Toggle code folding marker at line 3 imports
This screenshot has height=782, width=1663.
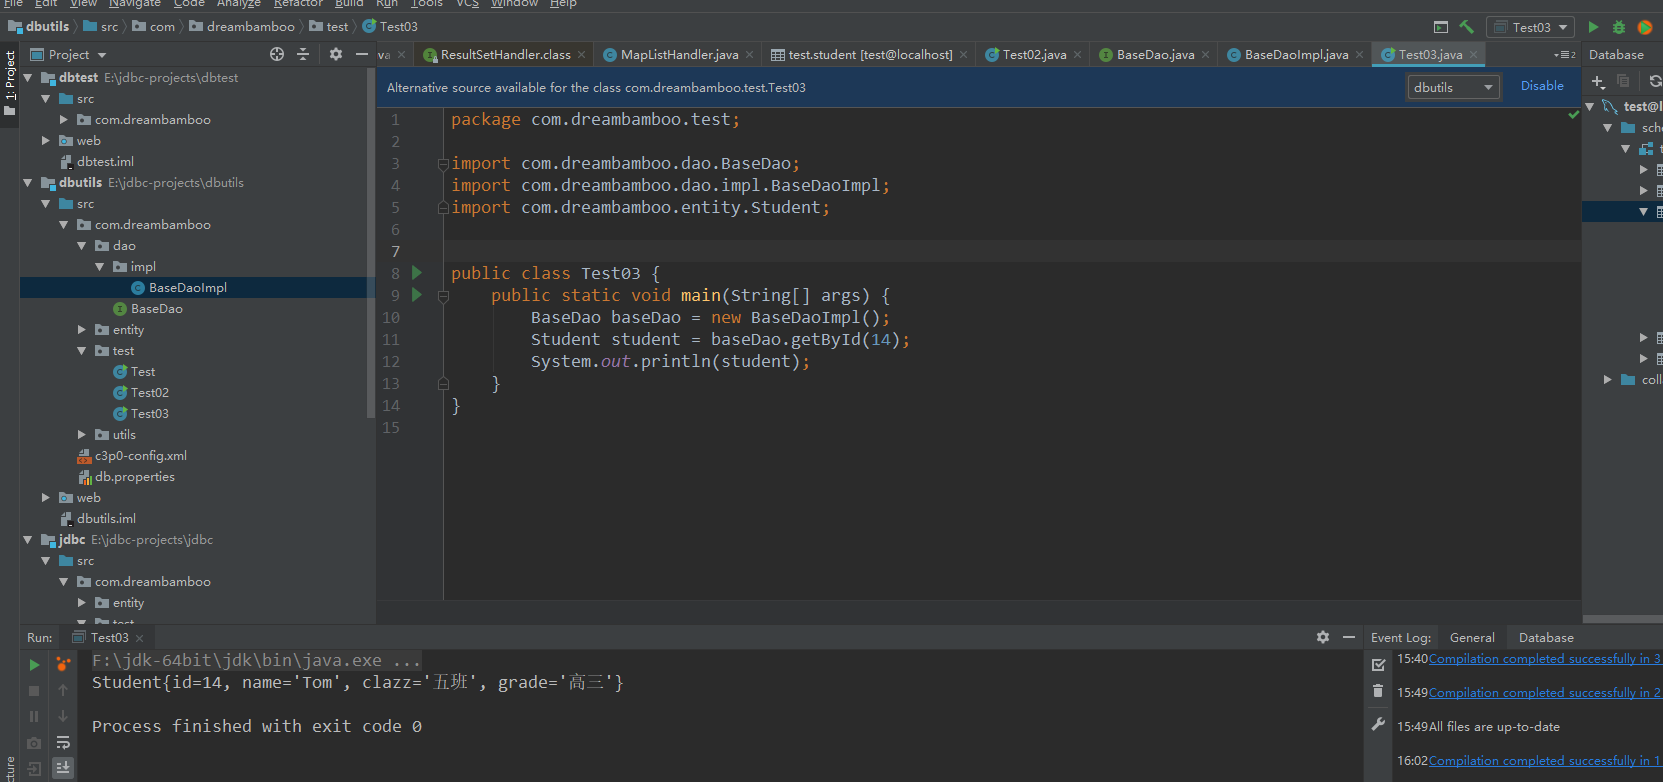tap(443, 164)
